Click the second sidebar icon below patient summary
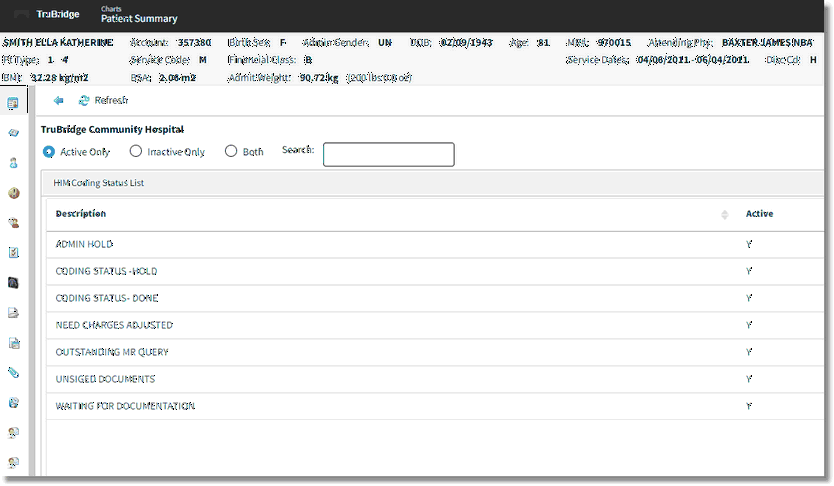 (13, 133)
